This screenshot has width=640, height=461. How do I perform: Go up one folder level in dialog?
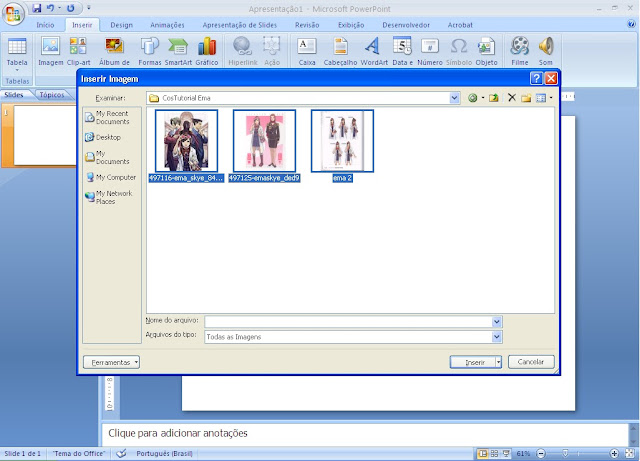click(494, 98)
